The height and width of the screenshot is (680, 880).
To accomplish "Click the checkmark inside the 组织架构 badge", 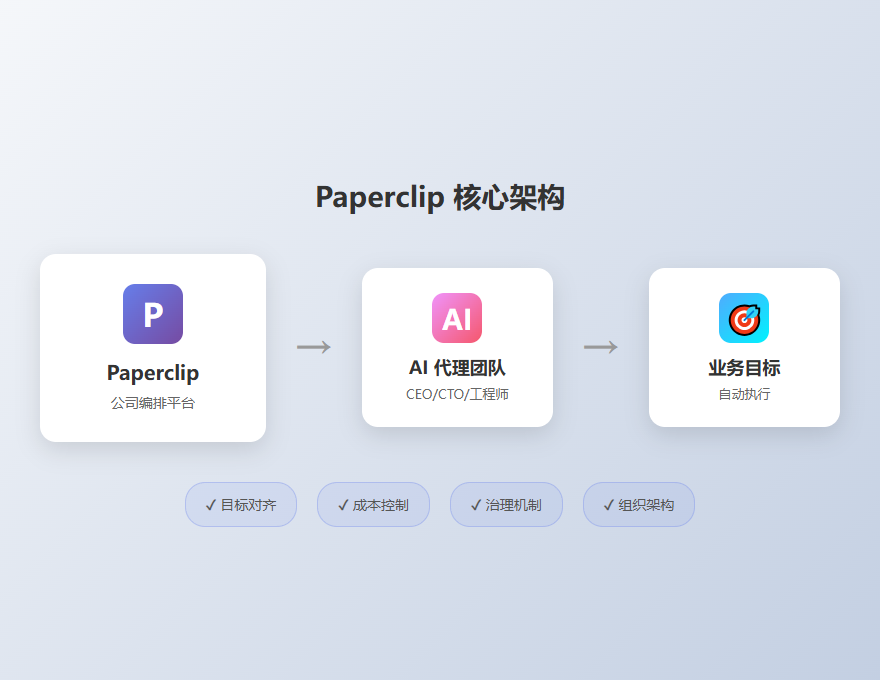I will point(607,505).
